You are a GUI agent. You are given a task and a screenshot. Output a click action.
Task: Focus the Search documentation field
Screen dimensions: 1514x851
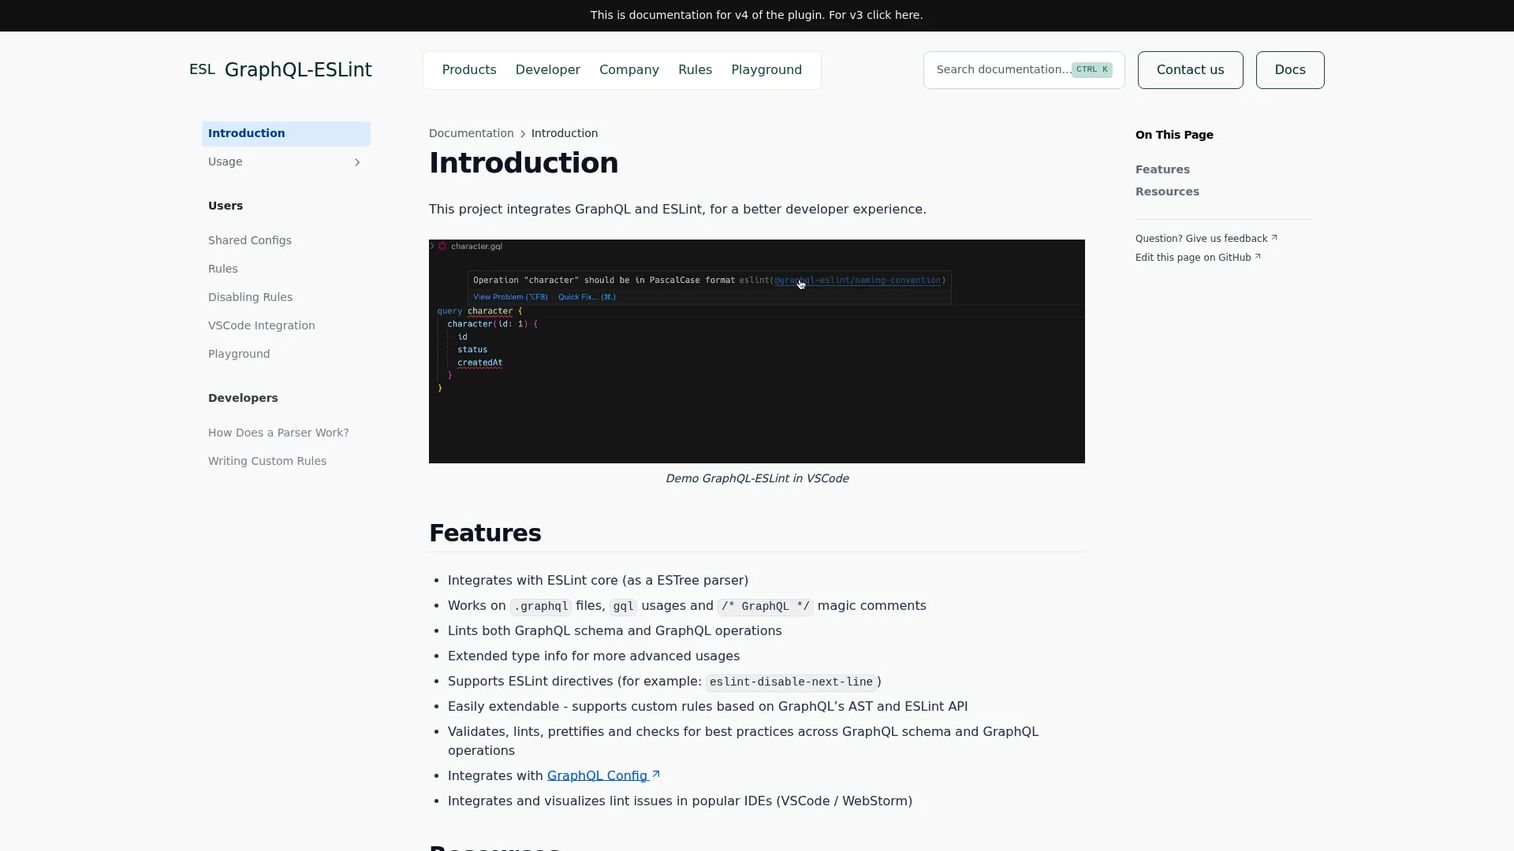point(1024,70)
